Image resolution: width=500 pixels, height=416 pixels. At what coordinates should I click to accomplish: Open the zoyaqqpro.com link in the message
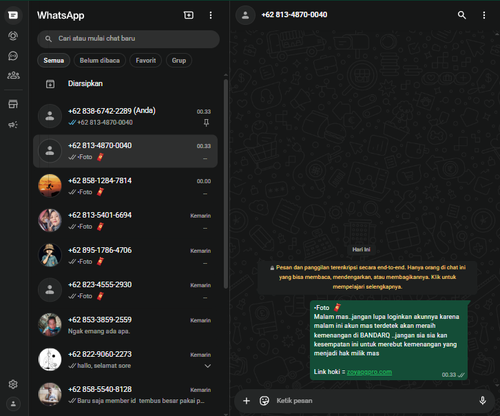tap(369, 372)
